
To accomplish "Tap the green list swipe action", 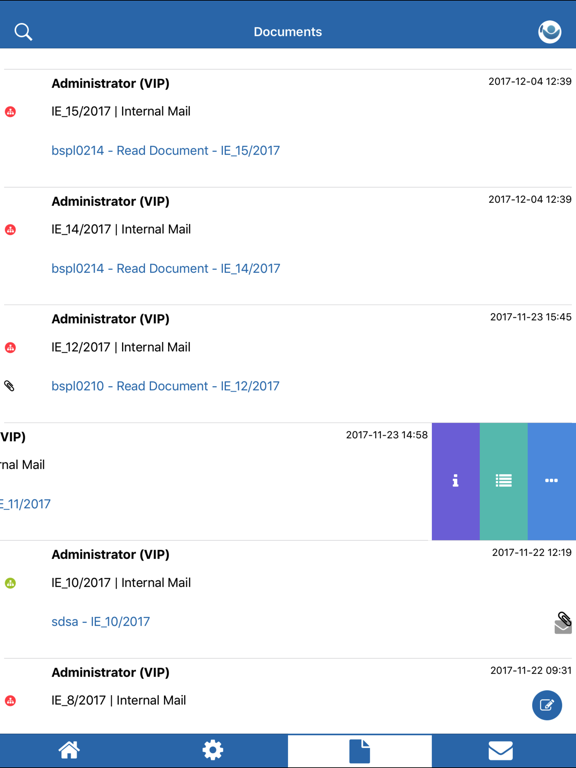I will coord(504,481).
